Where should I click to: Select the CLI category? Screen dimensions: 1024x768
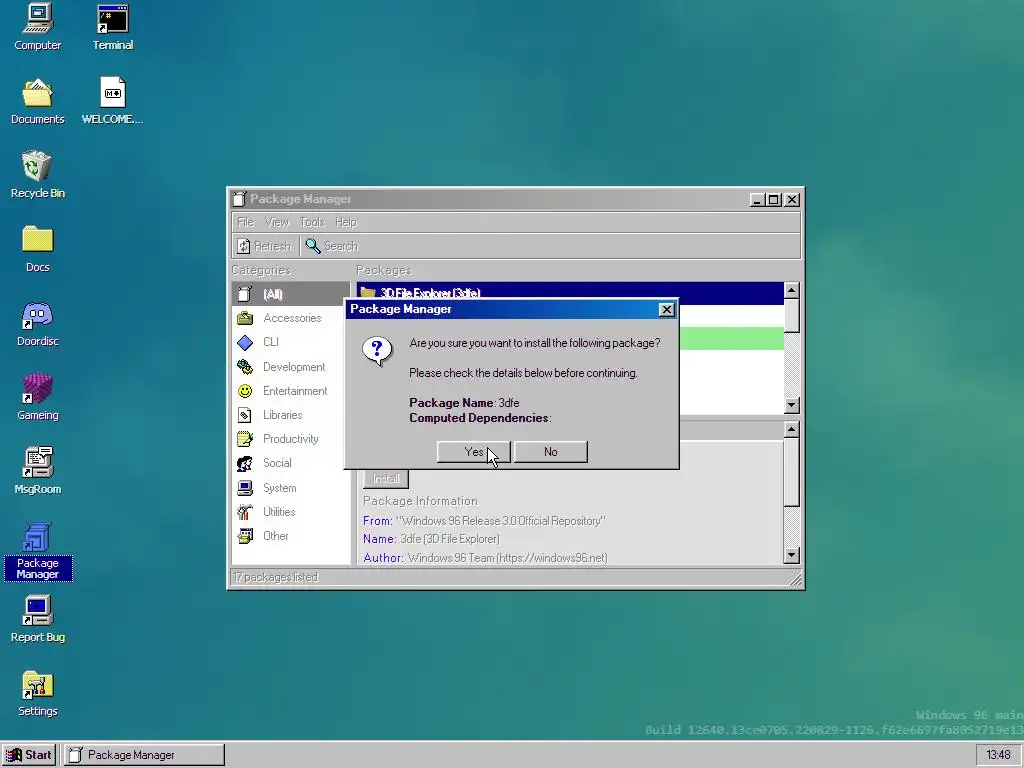coord(291,342)
